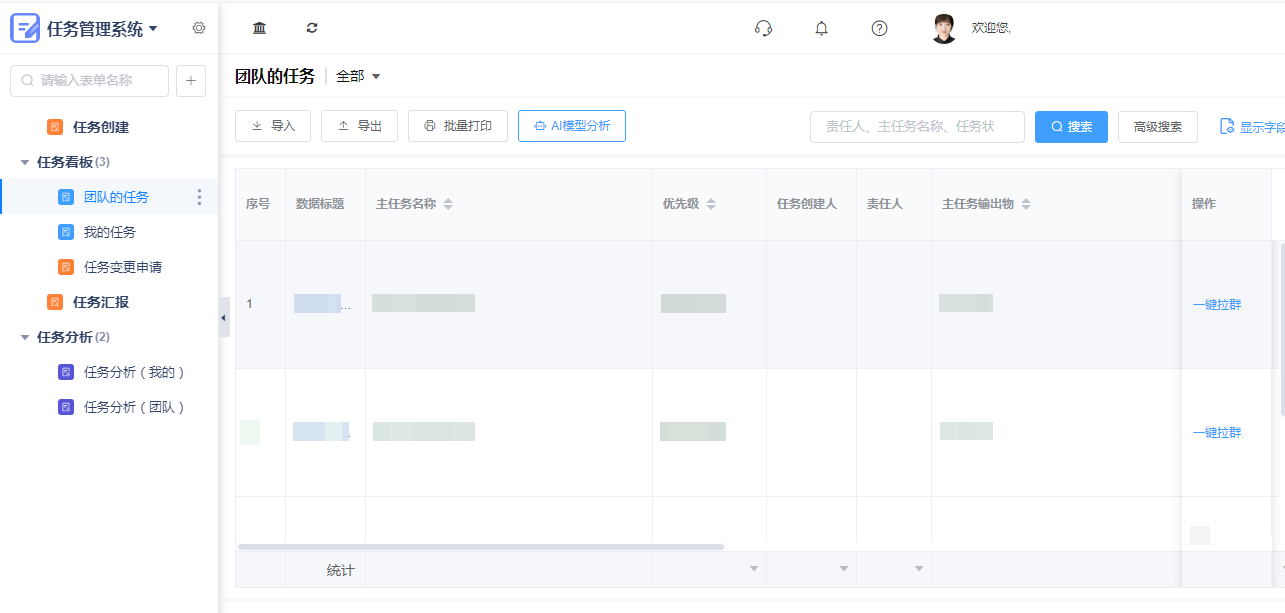Click the 任务分析（我的）purple icon
Viewport: 1285px width, 613px height.
(x=66, y=372)
